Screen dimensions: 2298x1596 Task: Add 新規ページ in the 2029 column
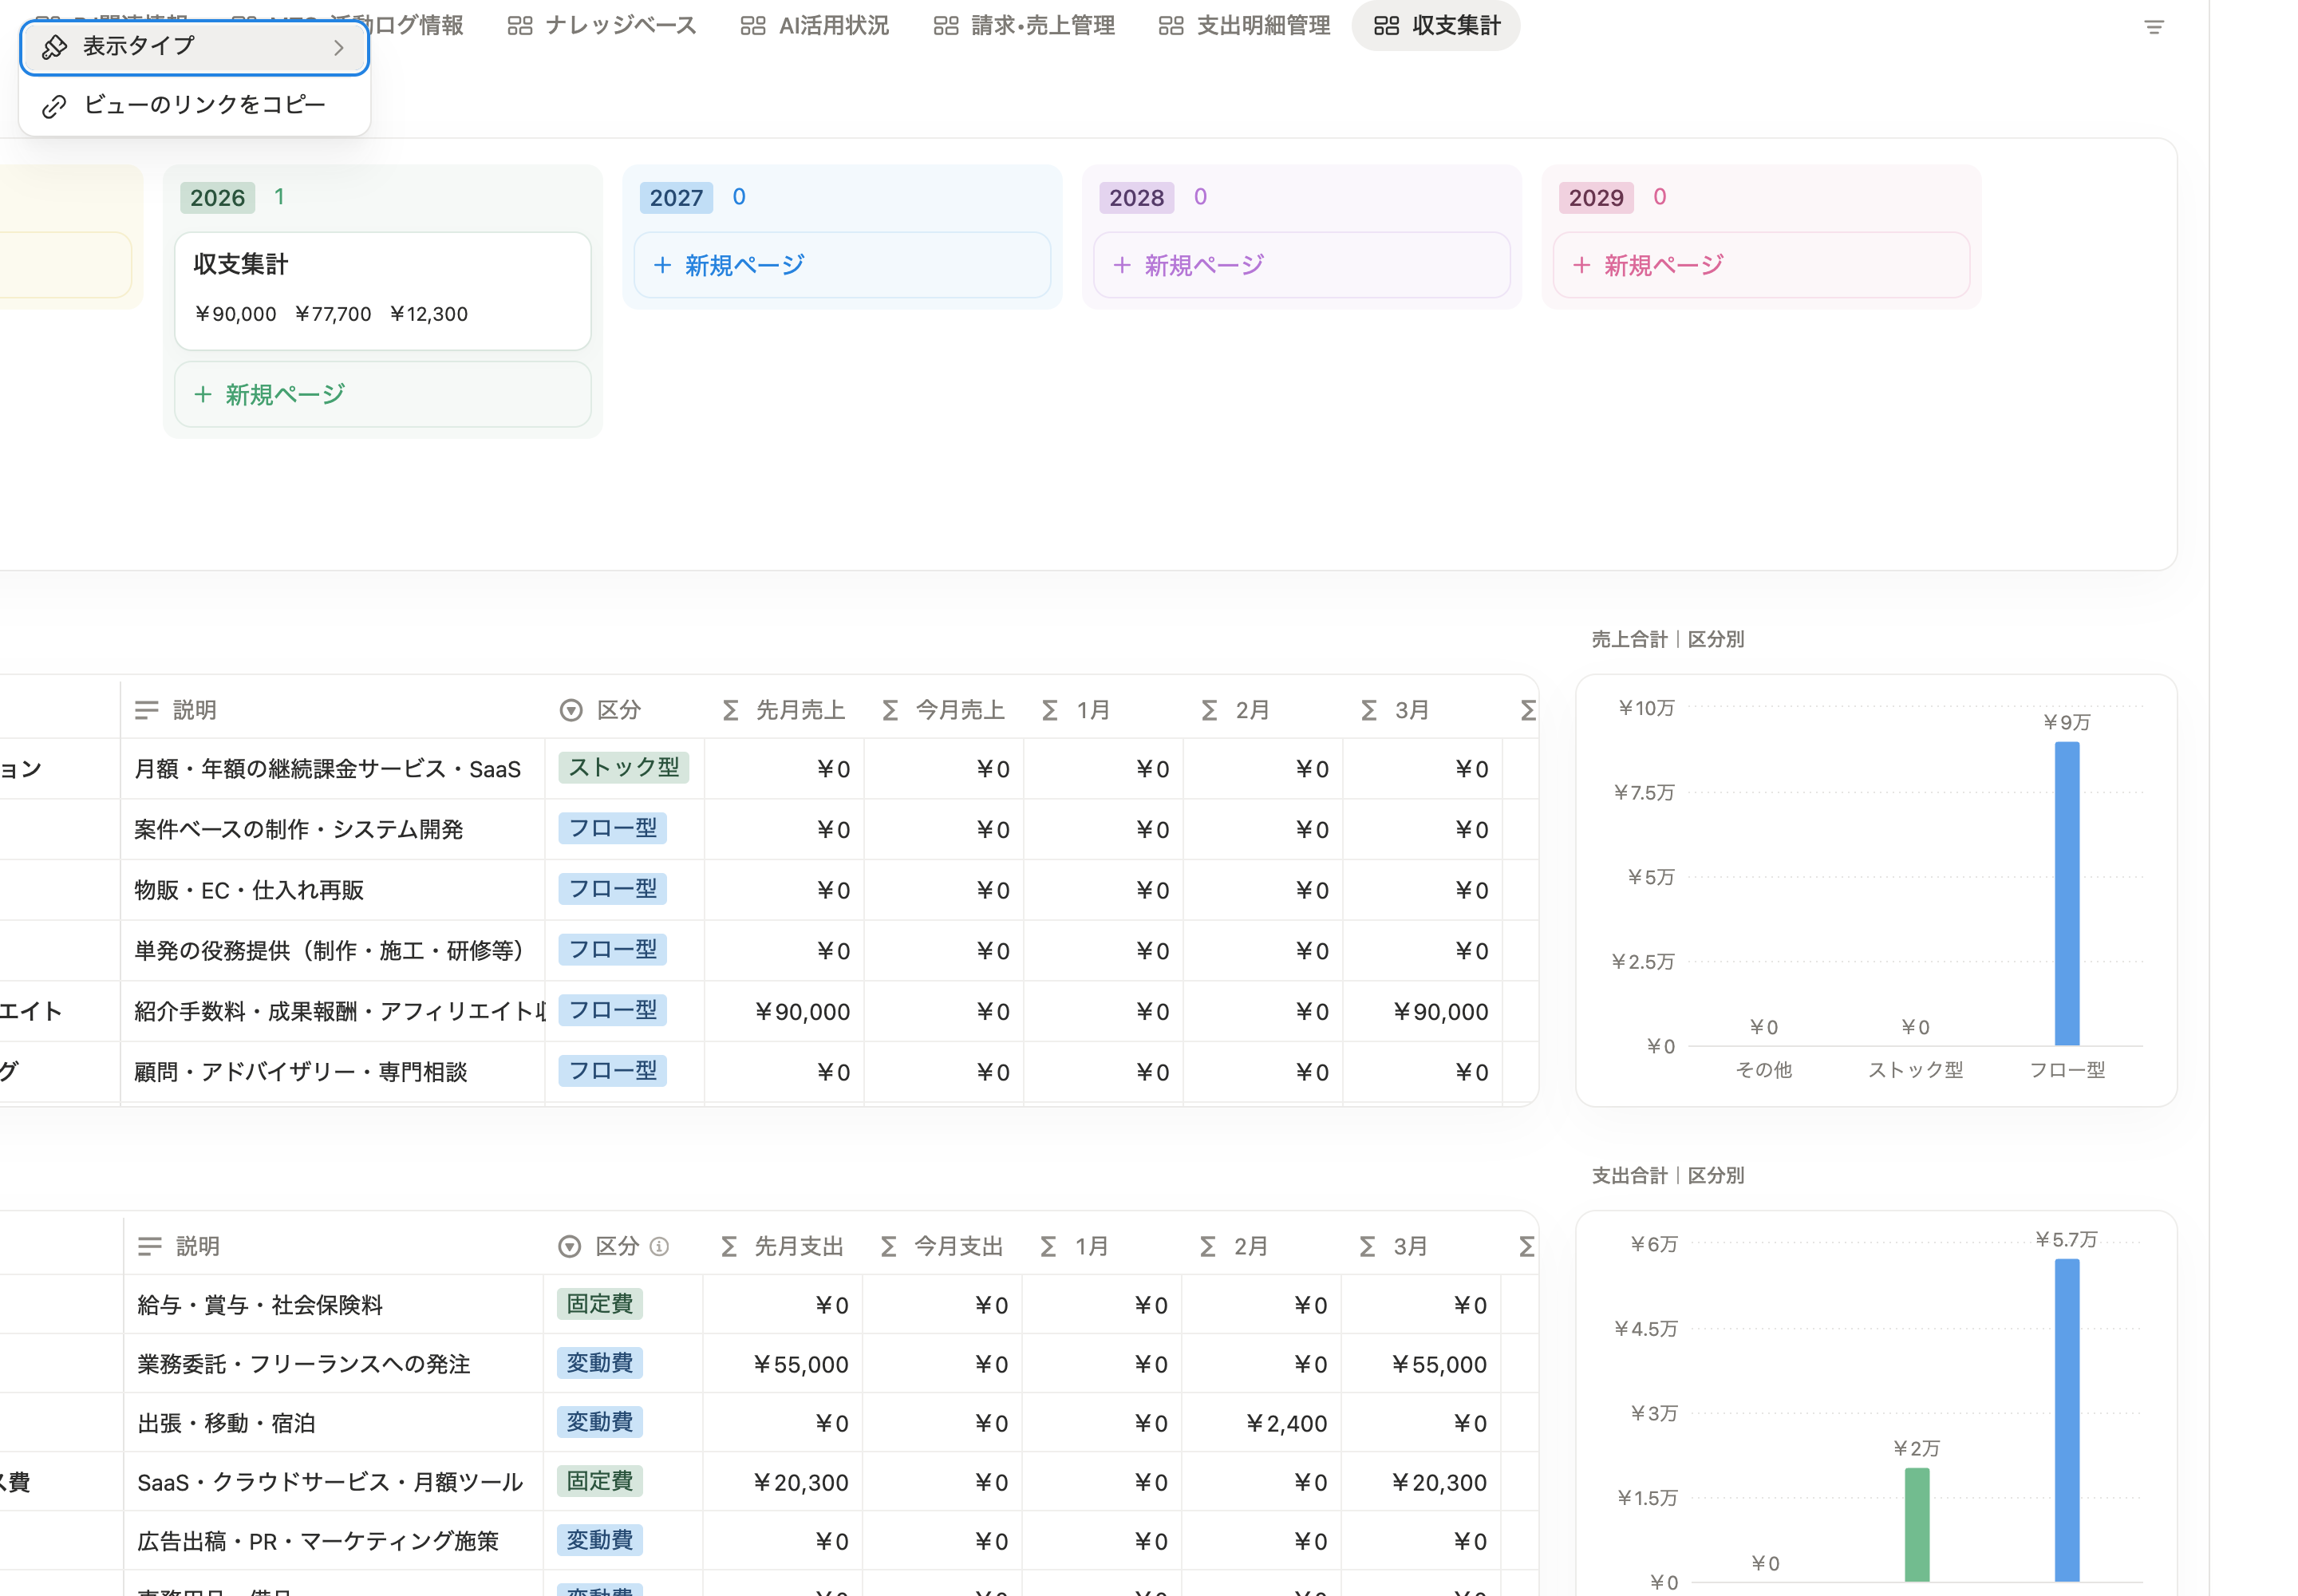pyautogui.click(x=1761, y=265)
